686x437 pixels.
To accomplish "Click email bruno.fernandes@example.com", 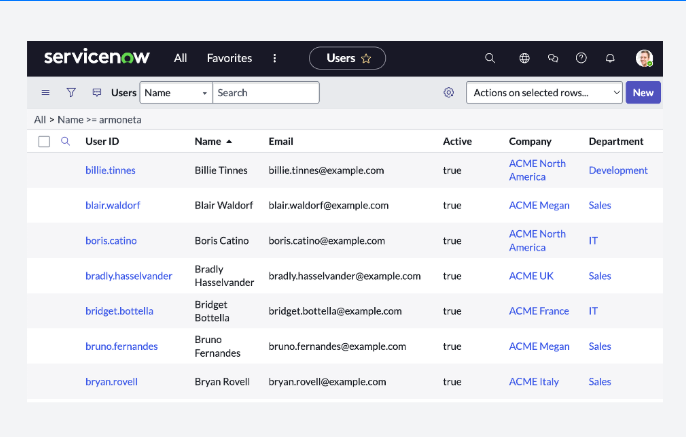I will 337,346.
